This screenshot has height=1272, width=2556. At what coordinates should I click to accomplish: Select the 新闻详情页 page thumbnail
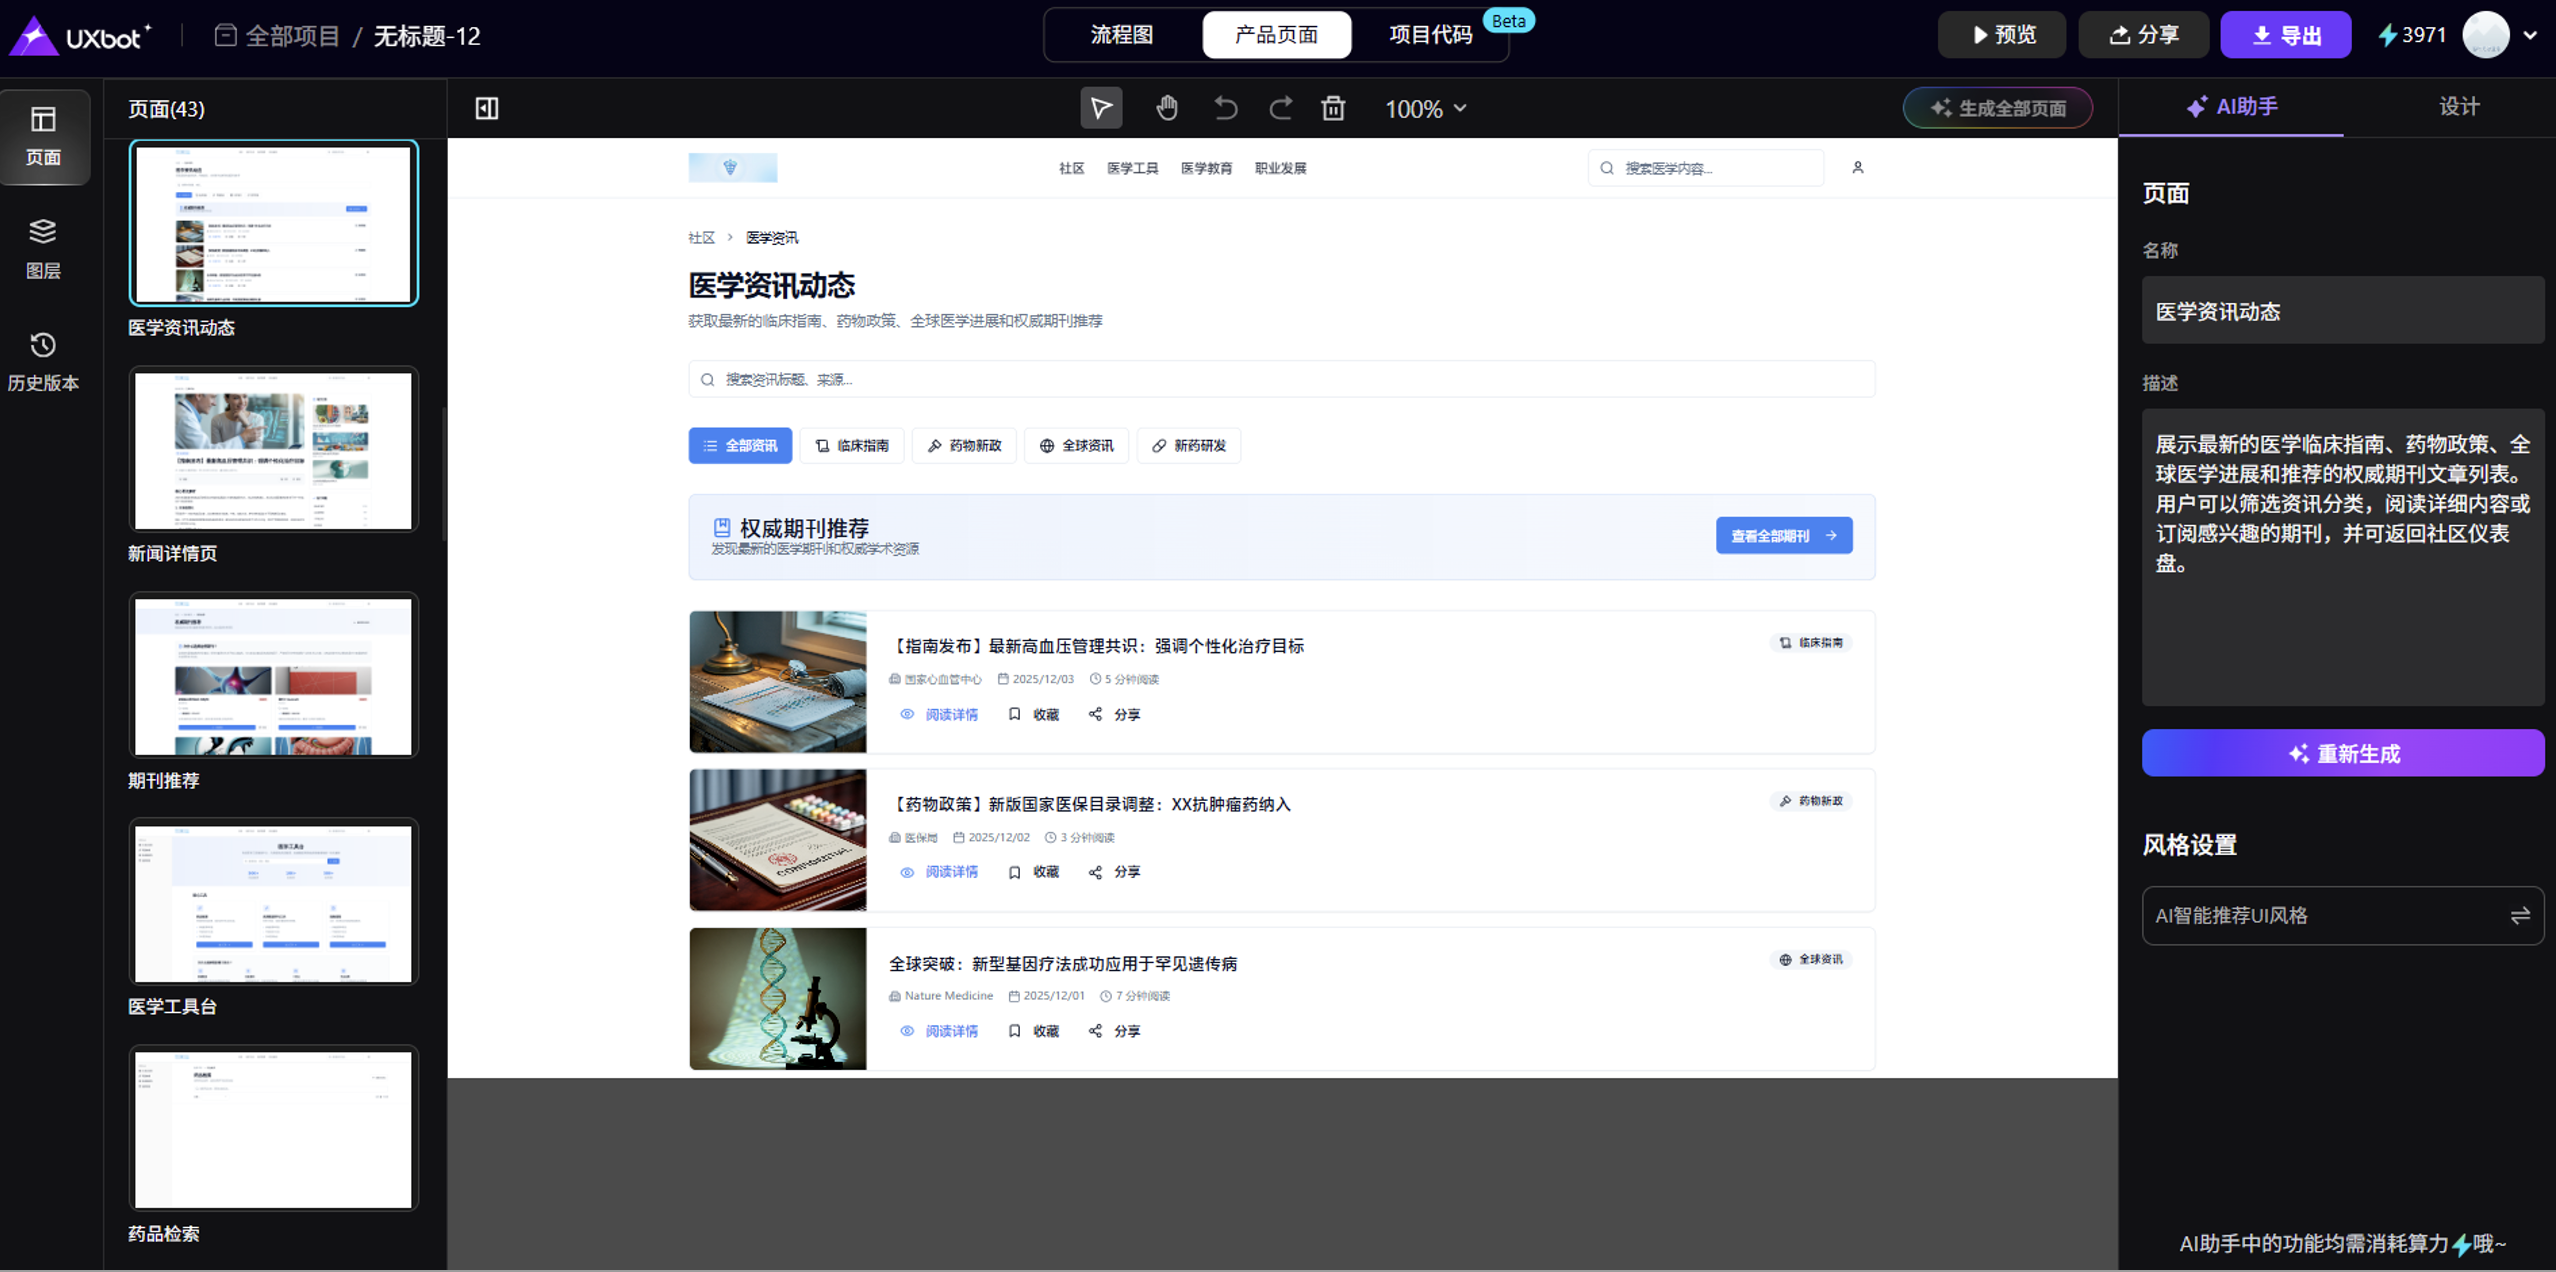pos(273,450)
